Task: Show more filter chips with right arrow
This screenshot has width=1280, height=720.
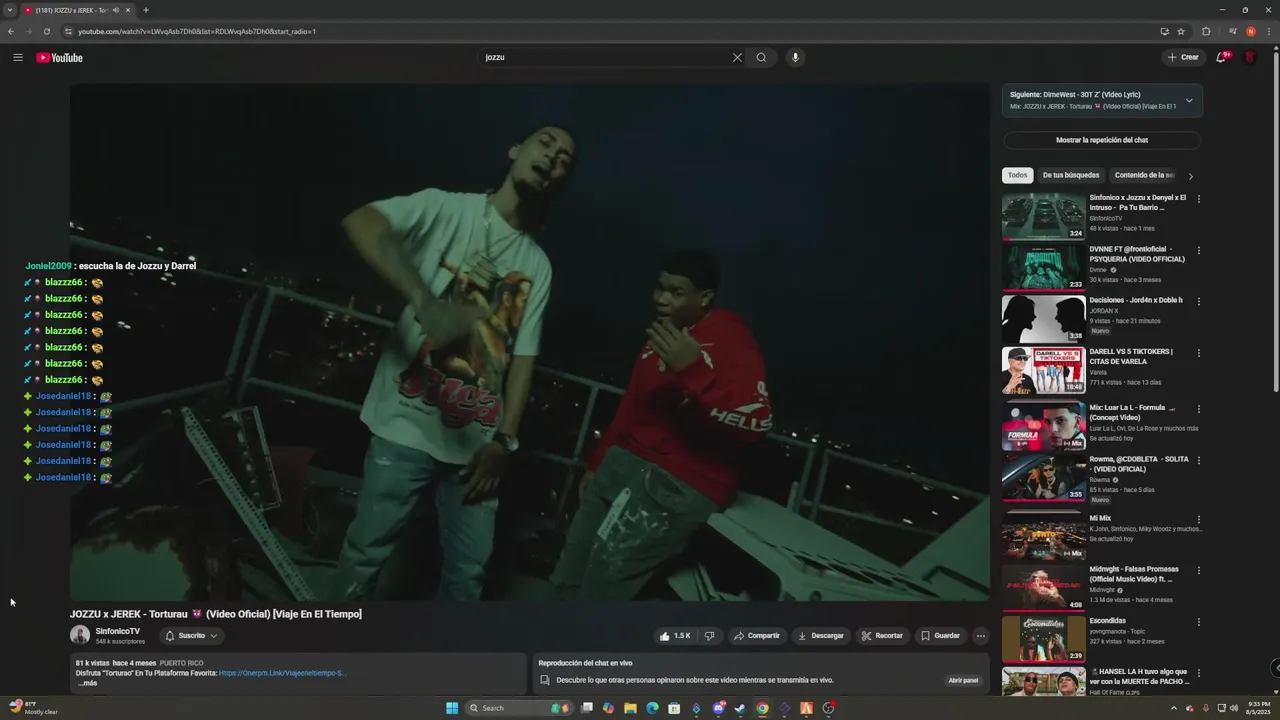Action: click(1190, 176)
